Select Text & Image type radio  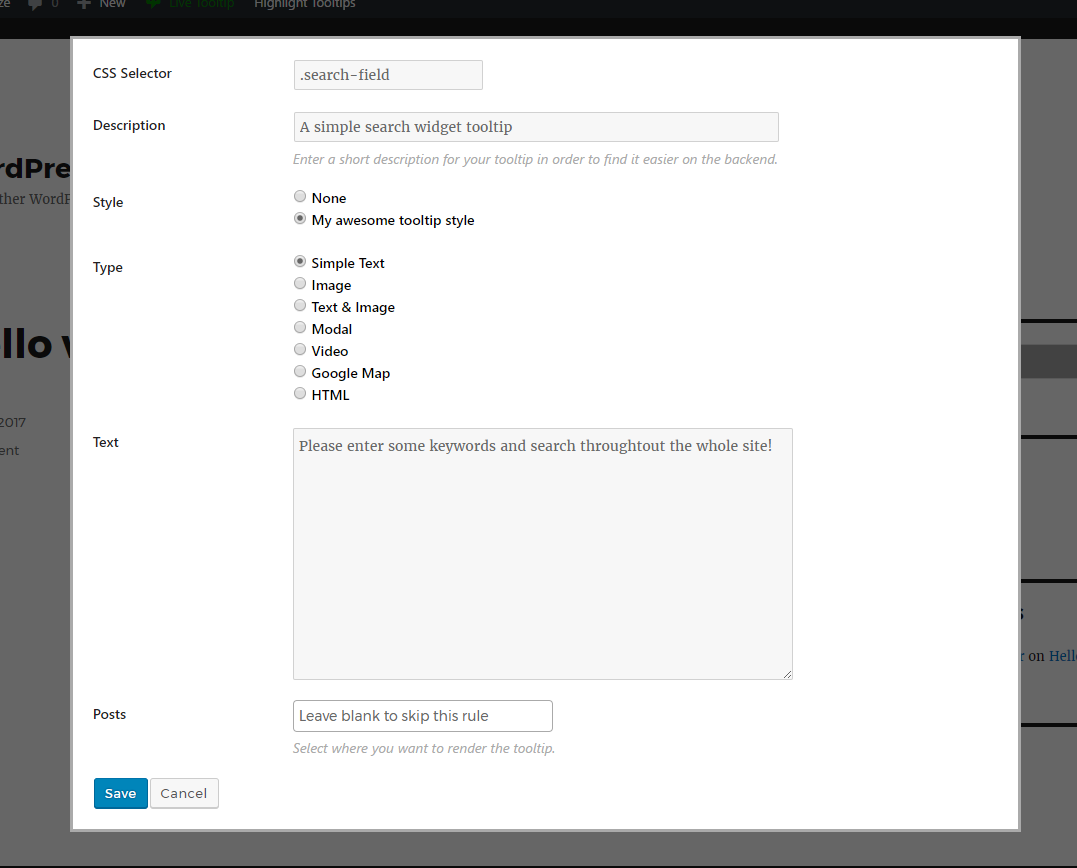300,306
